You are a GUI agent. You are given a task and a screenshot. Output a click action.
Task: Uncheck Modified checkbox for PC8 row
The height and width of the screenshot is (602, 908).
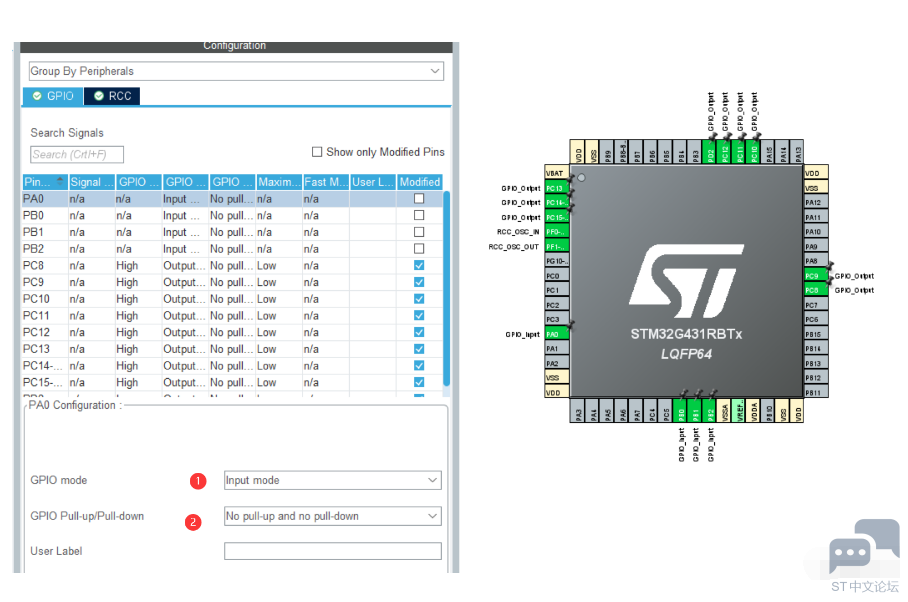(x=419, y=266)
